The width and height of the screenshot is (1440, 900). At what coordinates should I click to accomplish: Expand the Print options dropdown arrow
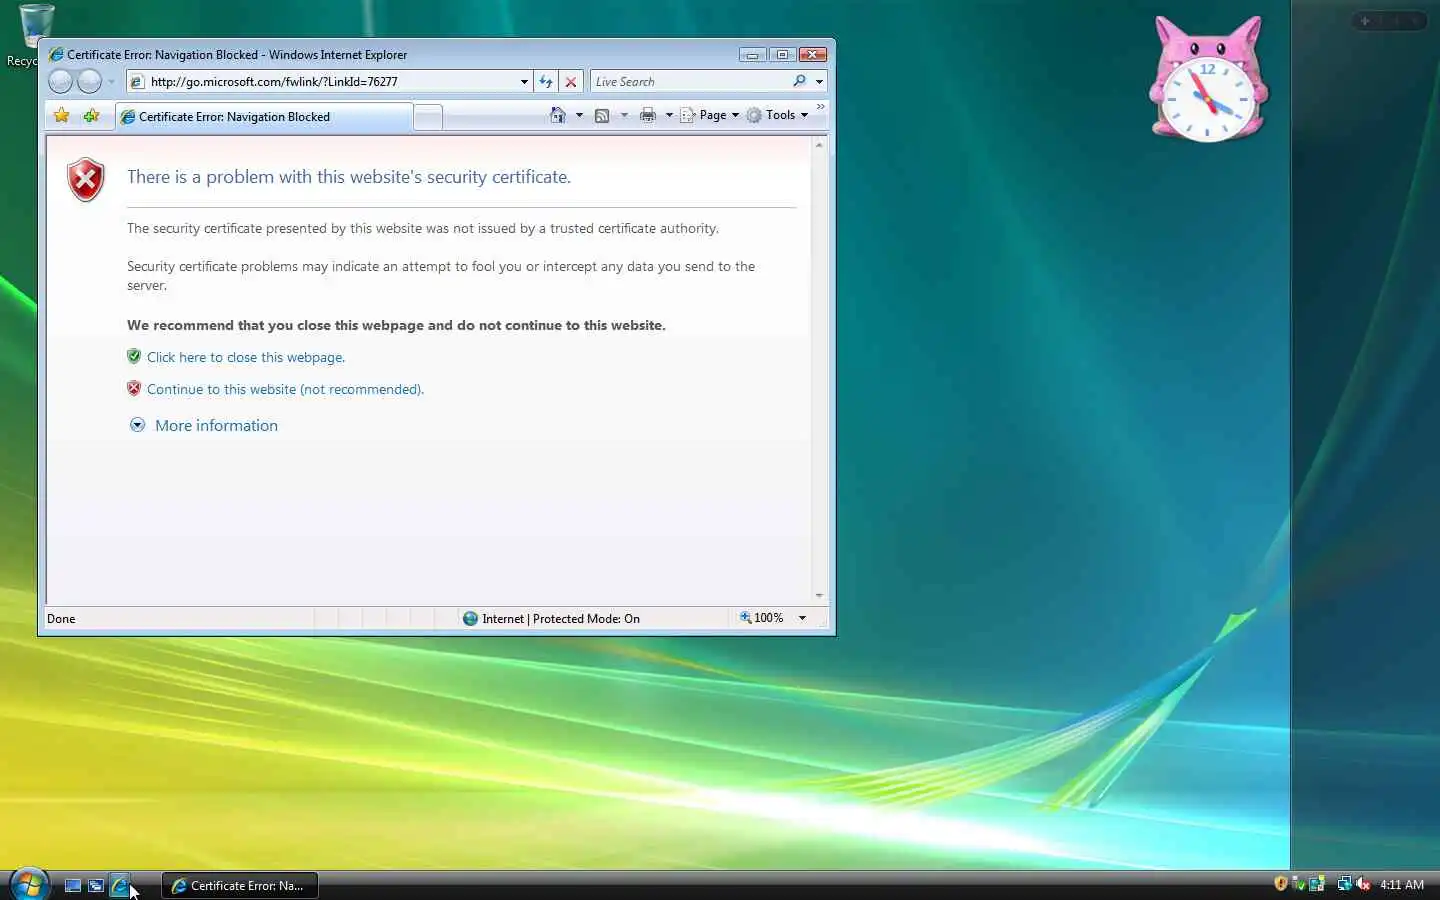[x=669, y=115]
